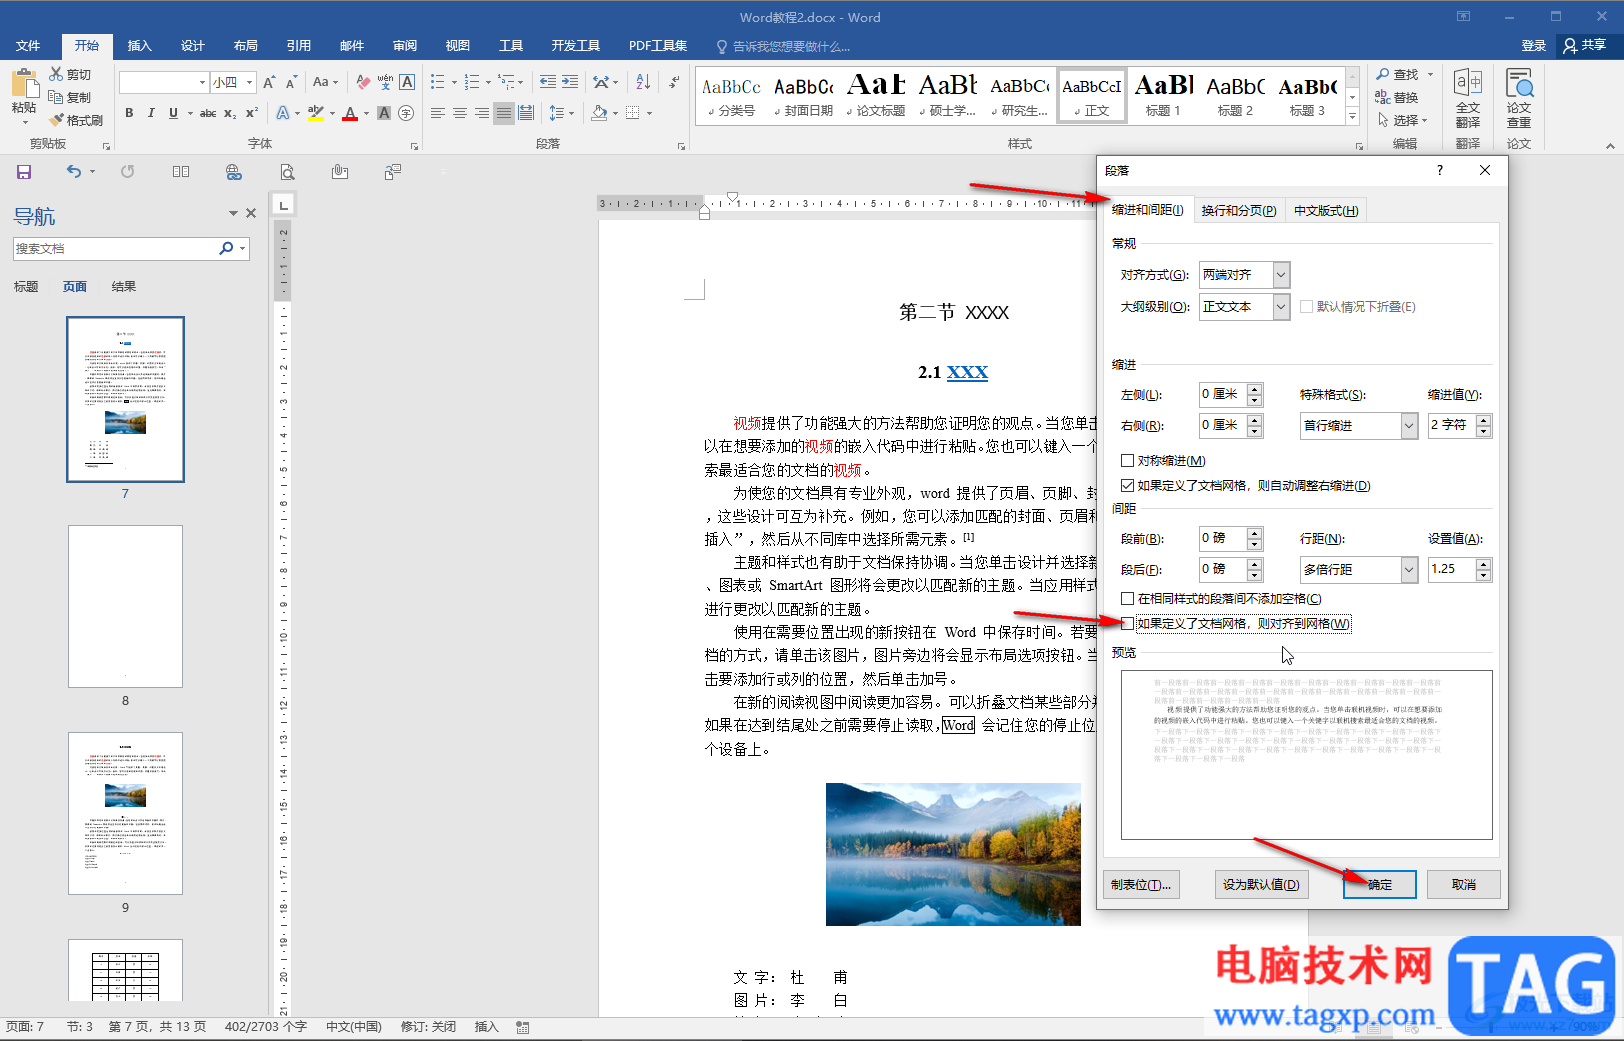Click the Print Preview magnifier icon
The height and width of the screenshot is (1041, 1624).
[x=287, y=172]
